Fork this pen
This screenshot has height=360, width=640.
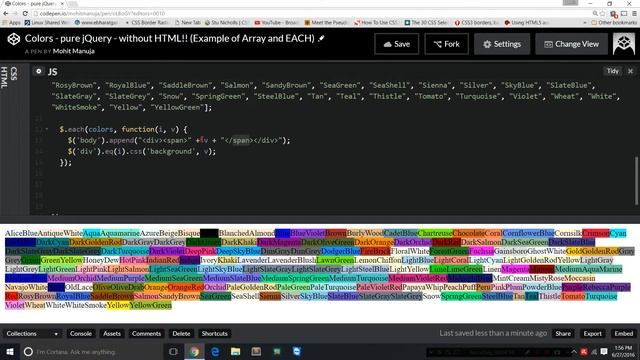pos(446,44)
